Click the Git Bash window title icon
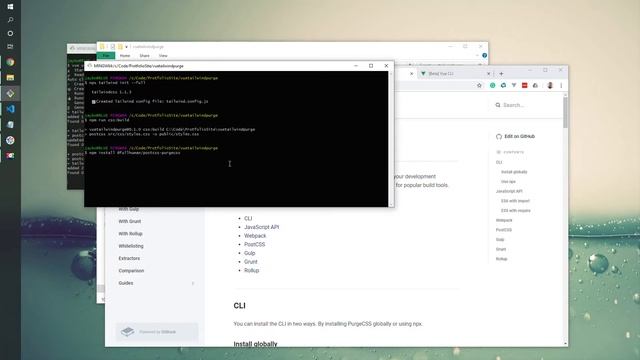This screenshot has width=640, height=360. pyautogui.click(x=89, y=66)
